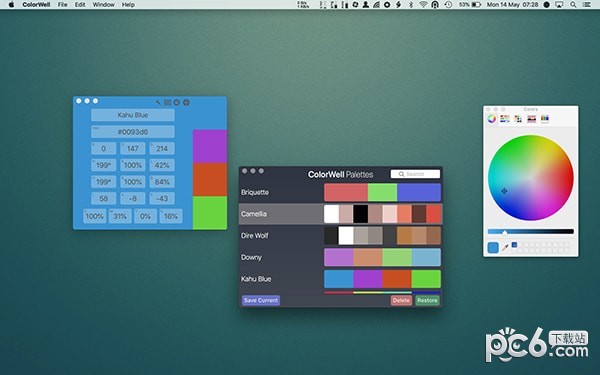Open the Edit menu
Image resolution: width=600 pixels, height=375 pixels.
[x=80, y=5]
